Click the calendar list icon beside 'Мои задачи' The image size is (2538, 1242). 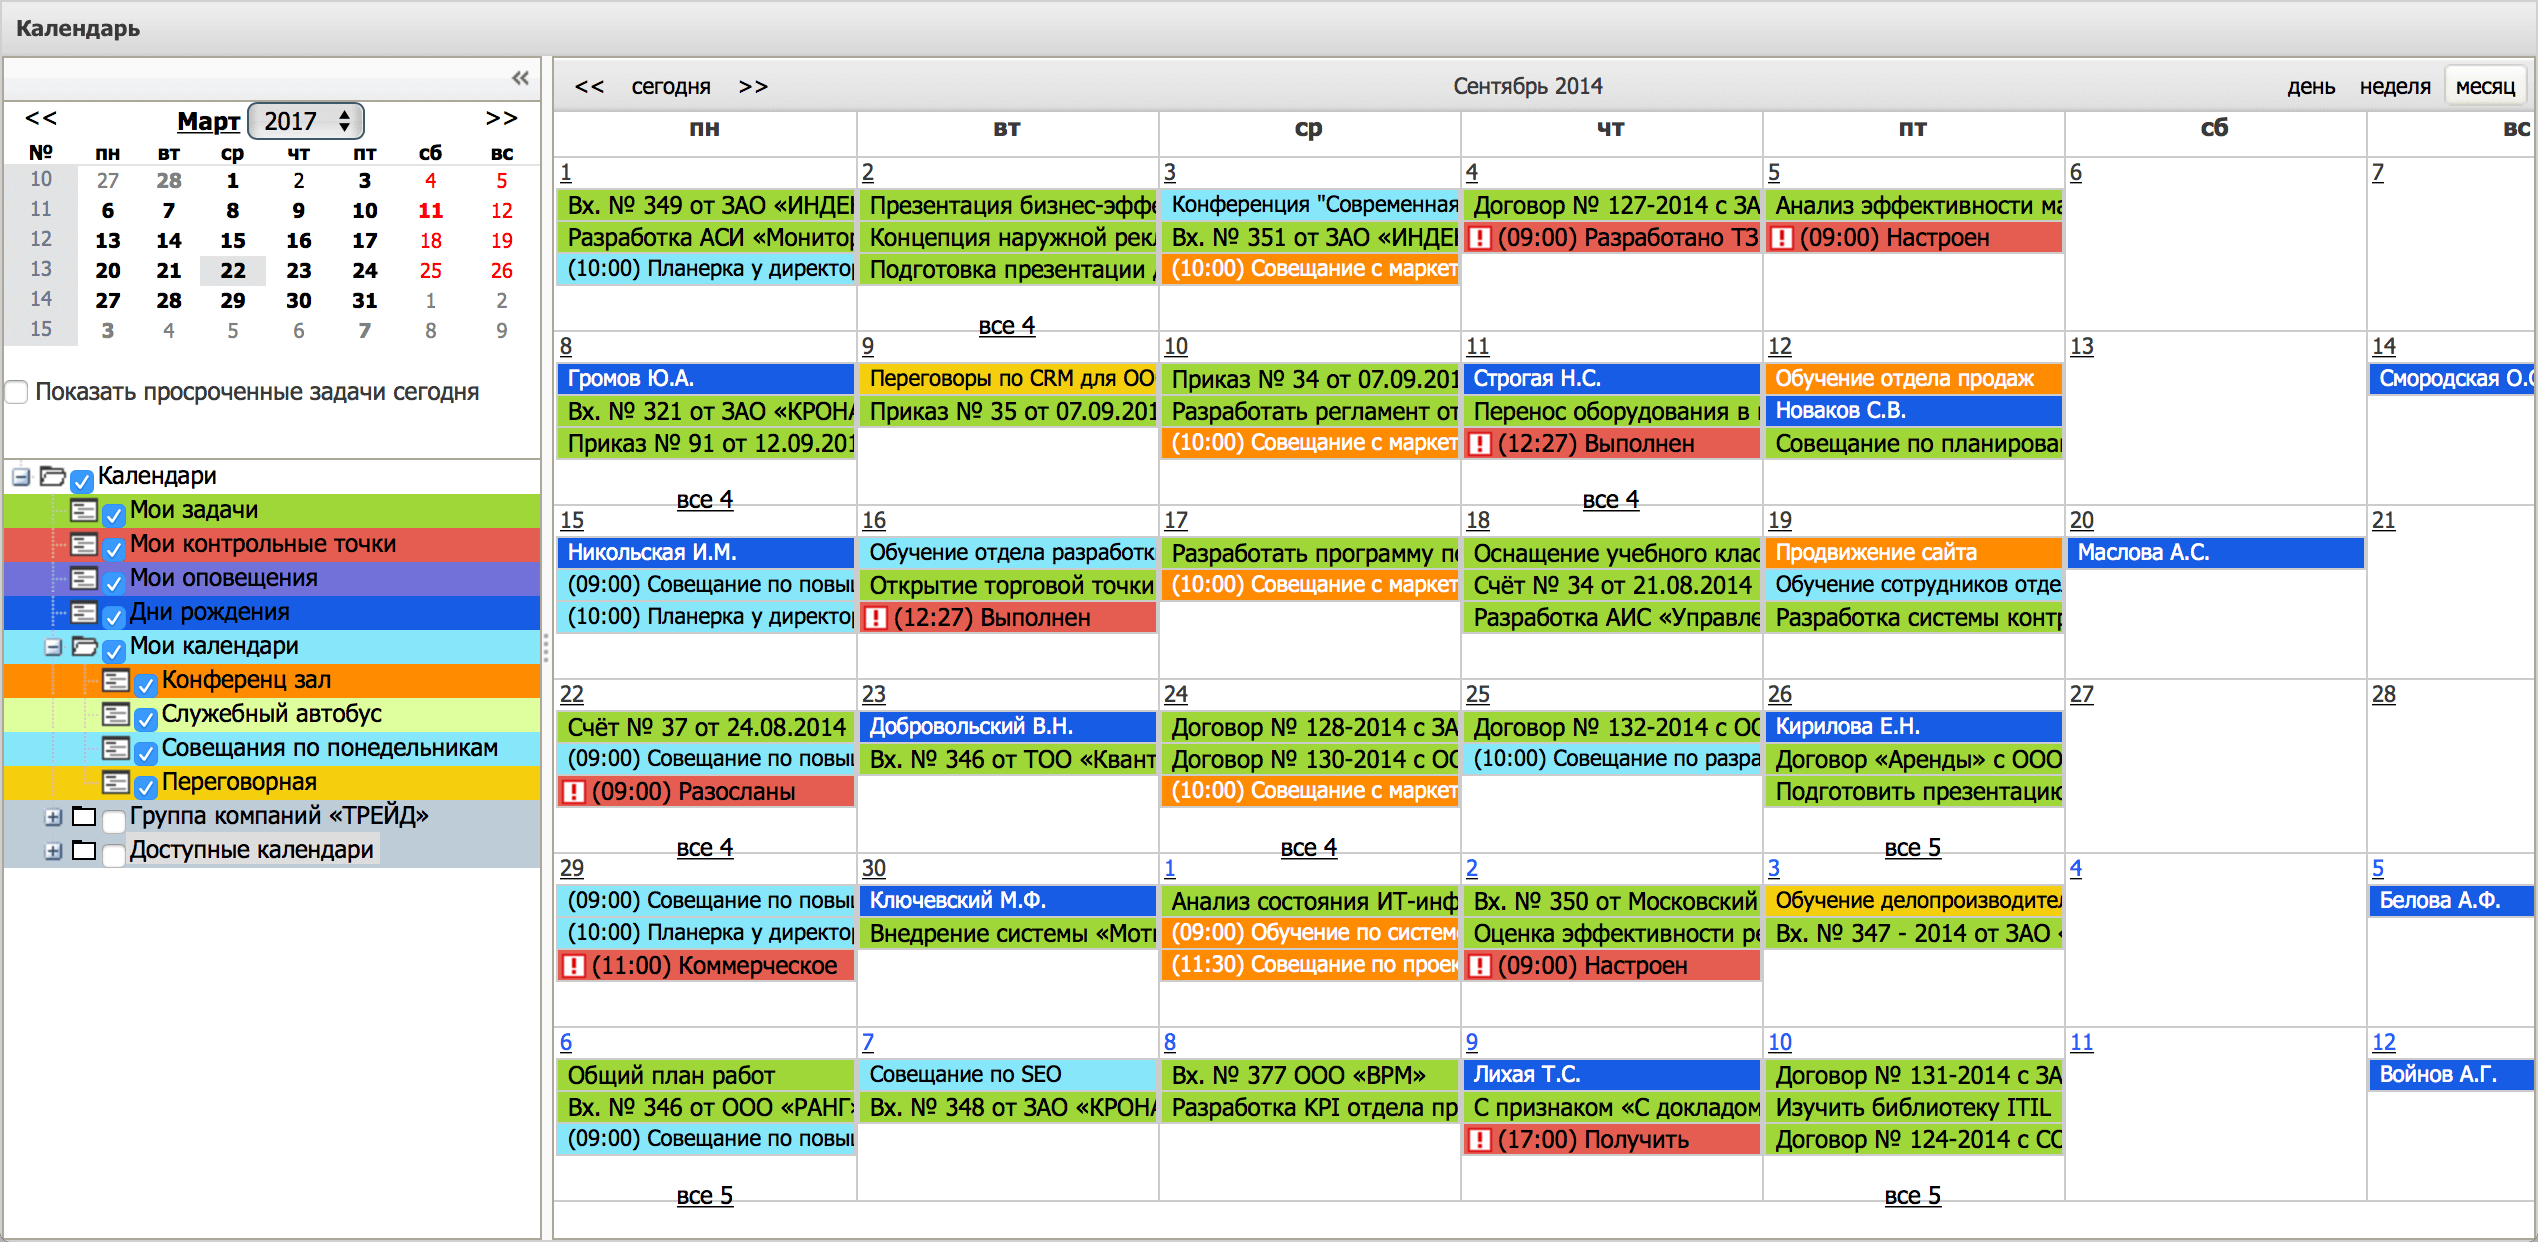[x=84, y=511]
